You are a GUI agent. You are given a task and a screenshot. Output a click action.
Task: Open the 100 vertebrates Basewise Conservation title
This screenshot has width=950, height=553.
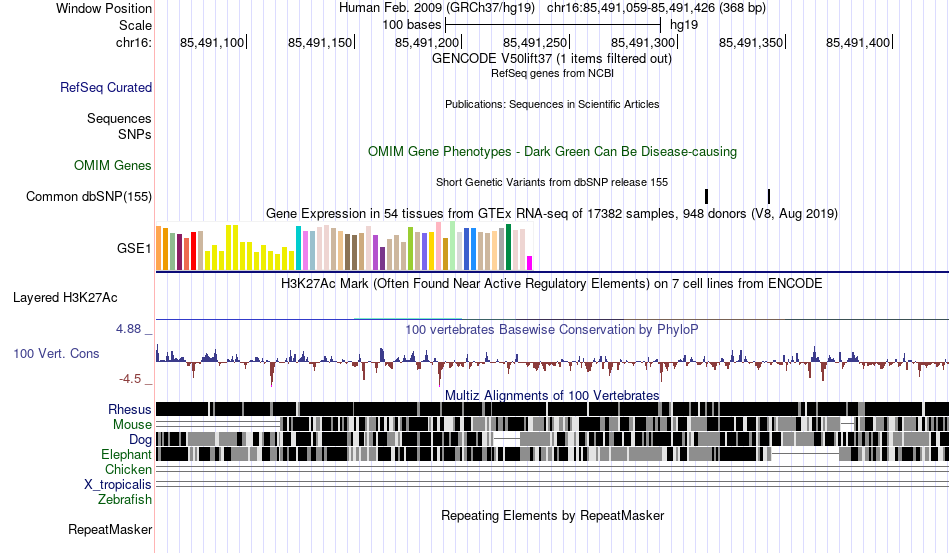point(552,329)
